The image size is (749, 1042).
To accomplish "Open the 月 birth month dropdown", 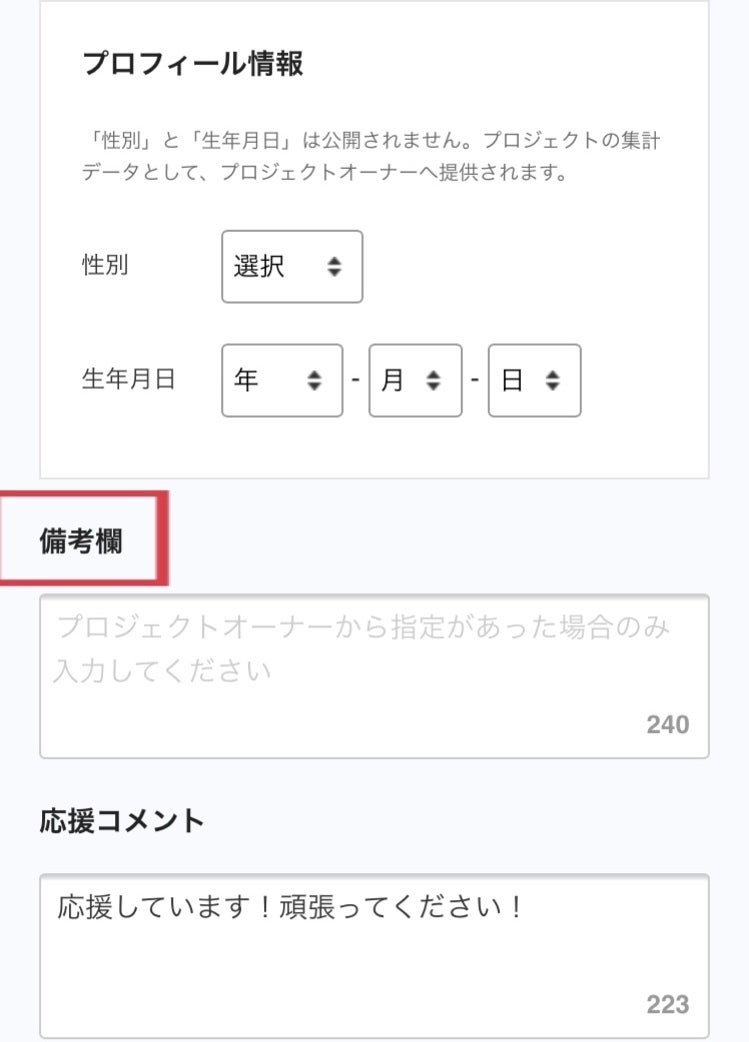I will tap(414, 381).
